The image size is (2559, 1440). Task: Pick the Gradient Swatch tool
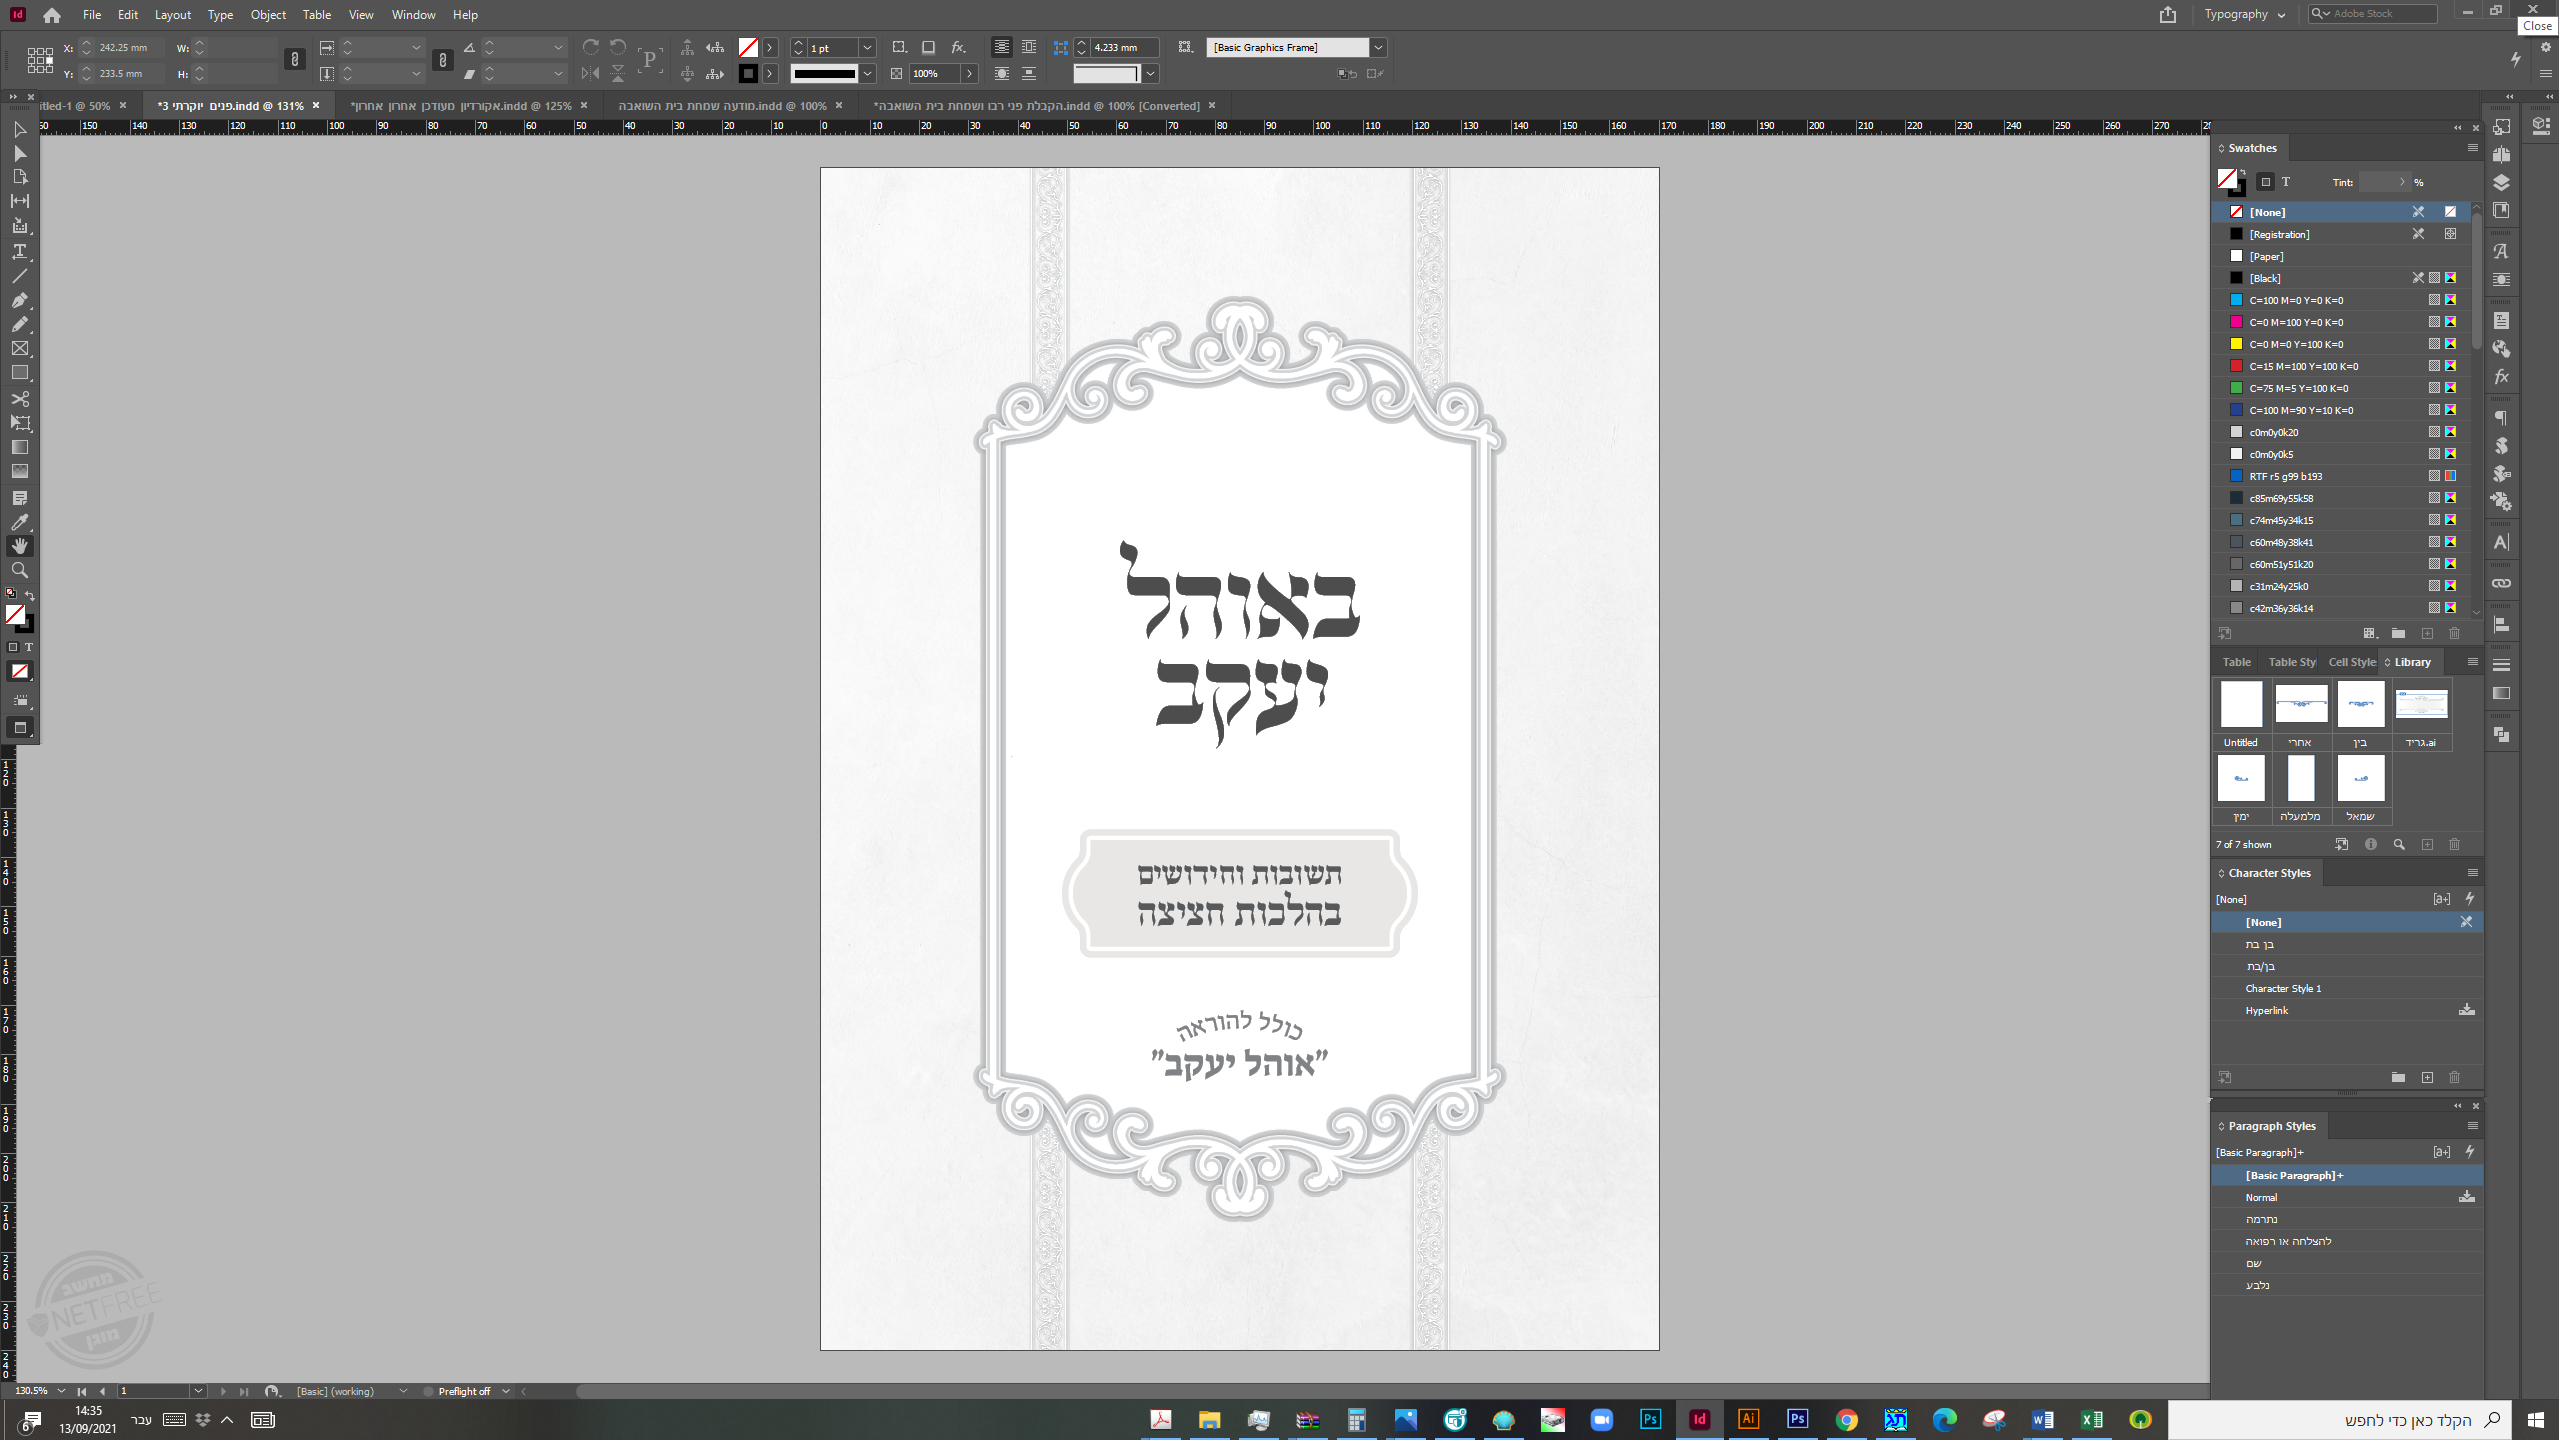tap(19, 447)
